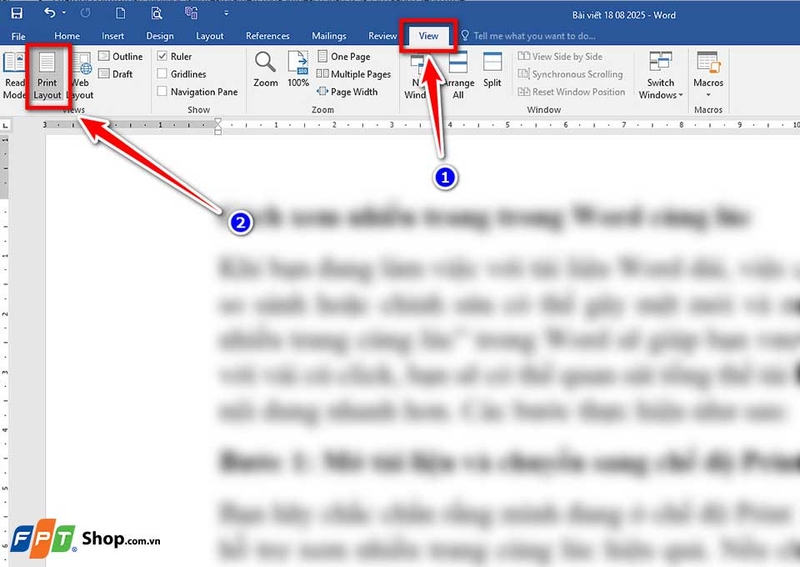Image resolution: width=800 pixels, height=567 pixels.
Task: Go to the References tab
Action: [267, 36]
